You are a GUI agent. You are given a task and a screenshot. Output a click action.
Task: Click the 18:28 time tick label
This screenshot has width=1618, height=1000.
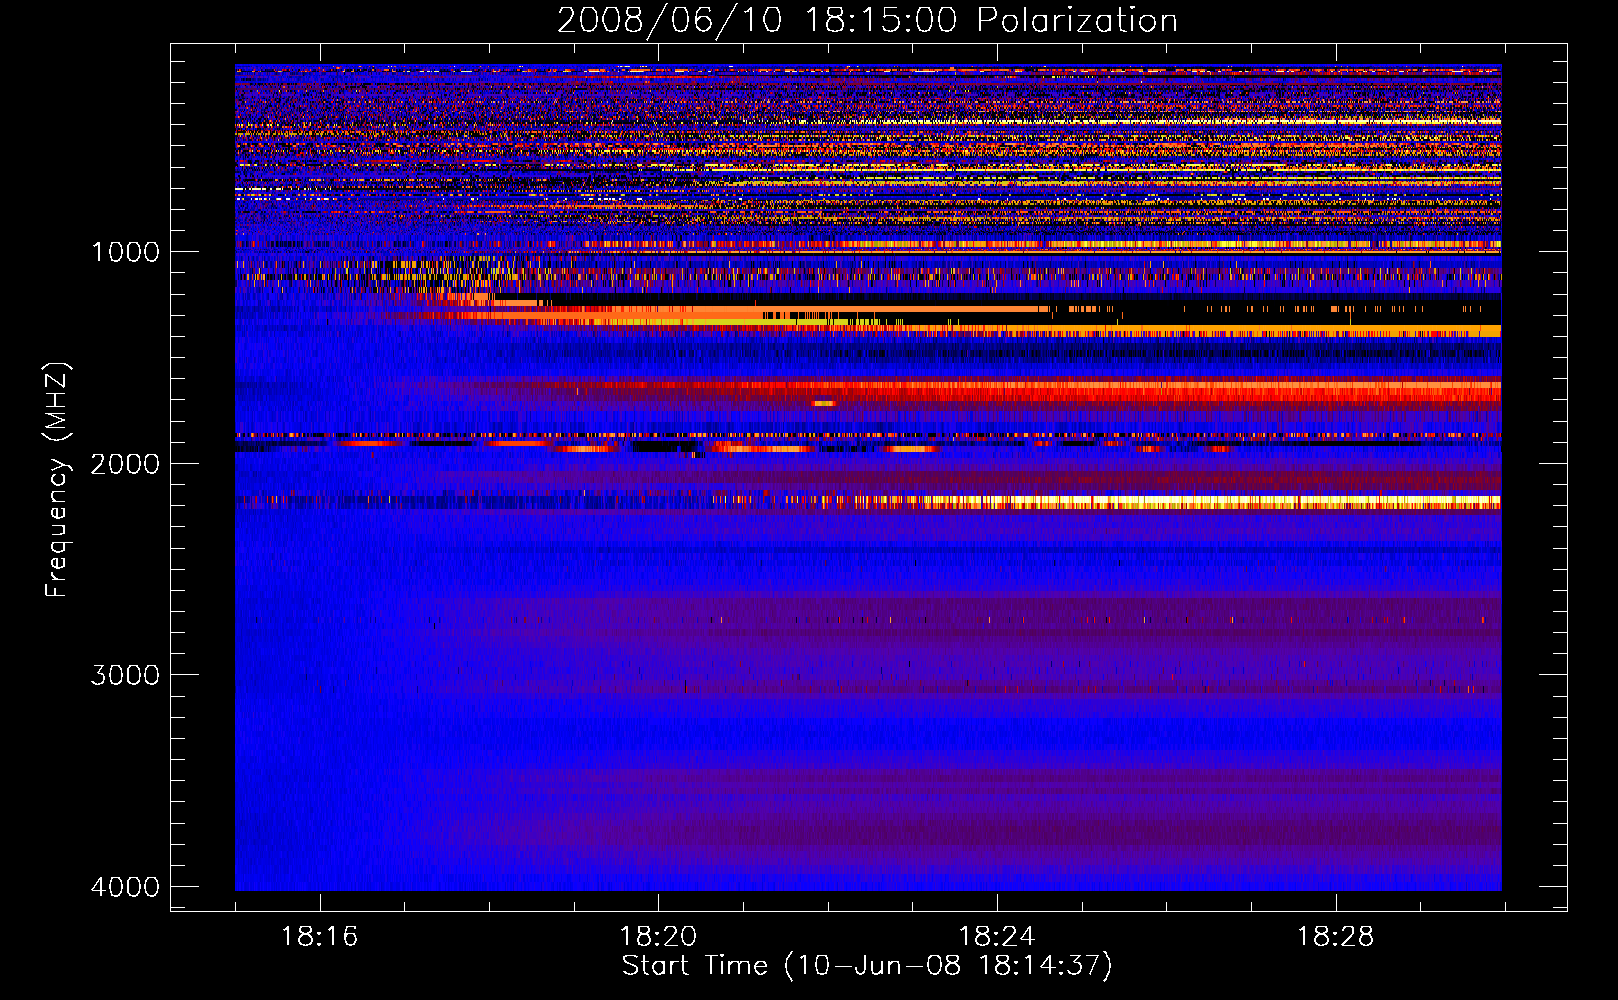pyautogui.click(x=1336, y=937)
